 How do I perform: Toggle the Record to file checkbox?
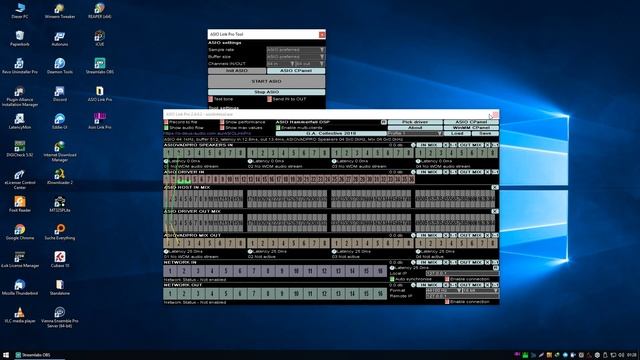[x=166, y=122]
